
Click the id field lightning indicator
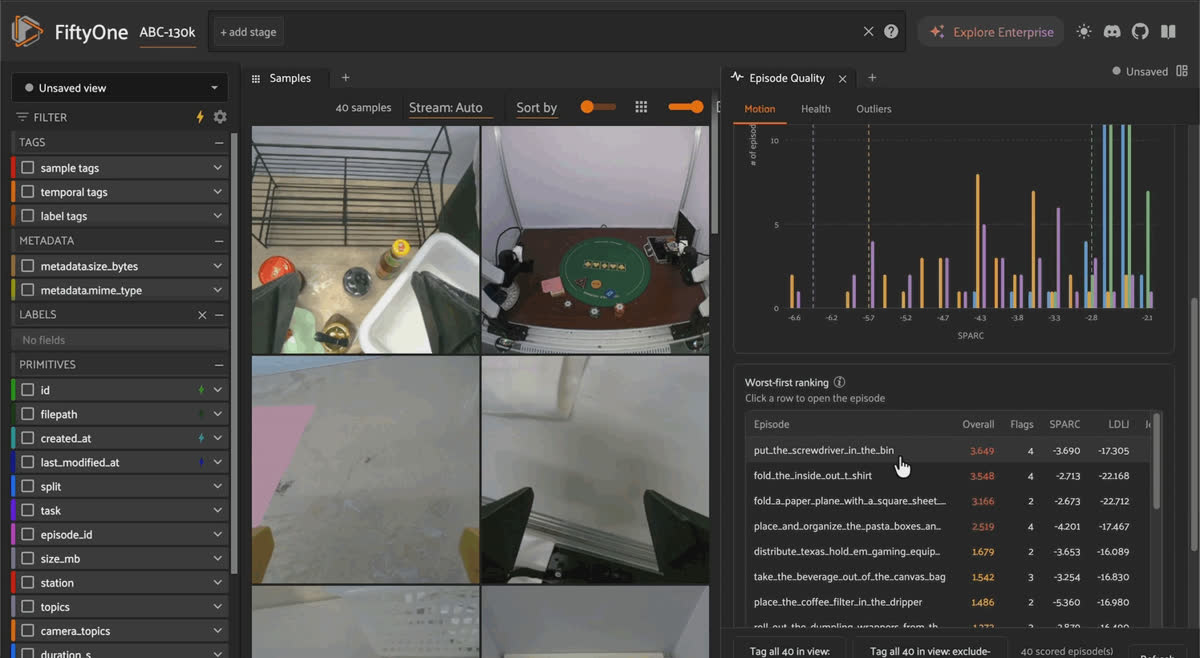pos(201,390)
